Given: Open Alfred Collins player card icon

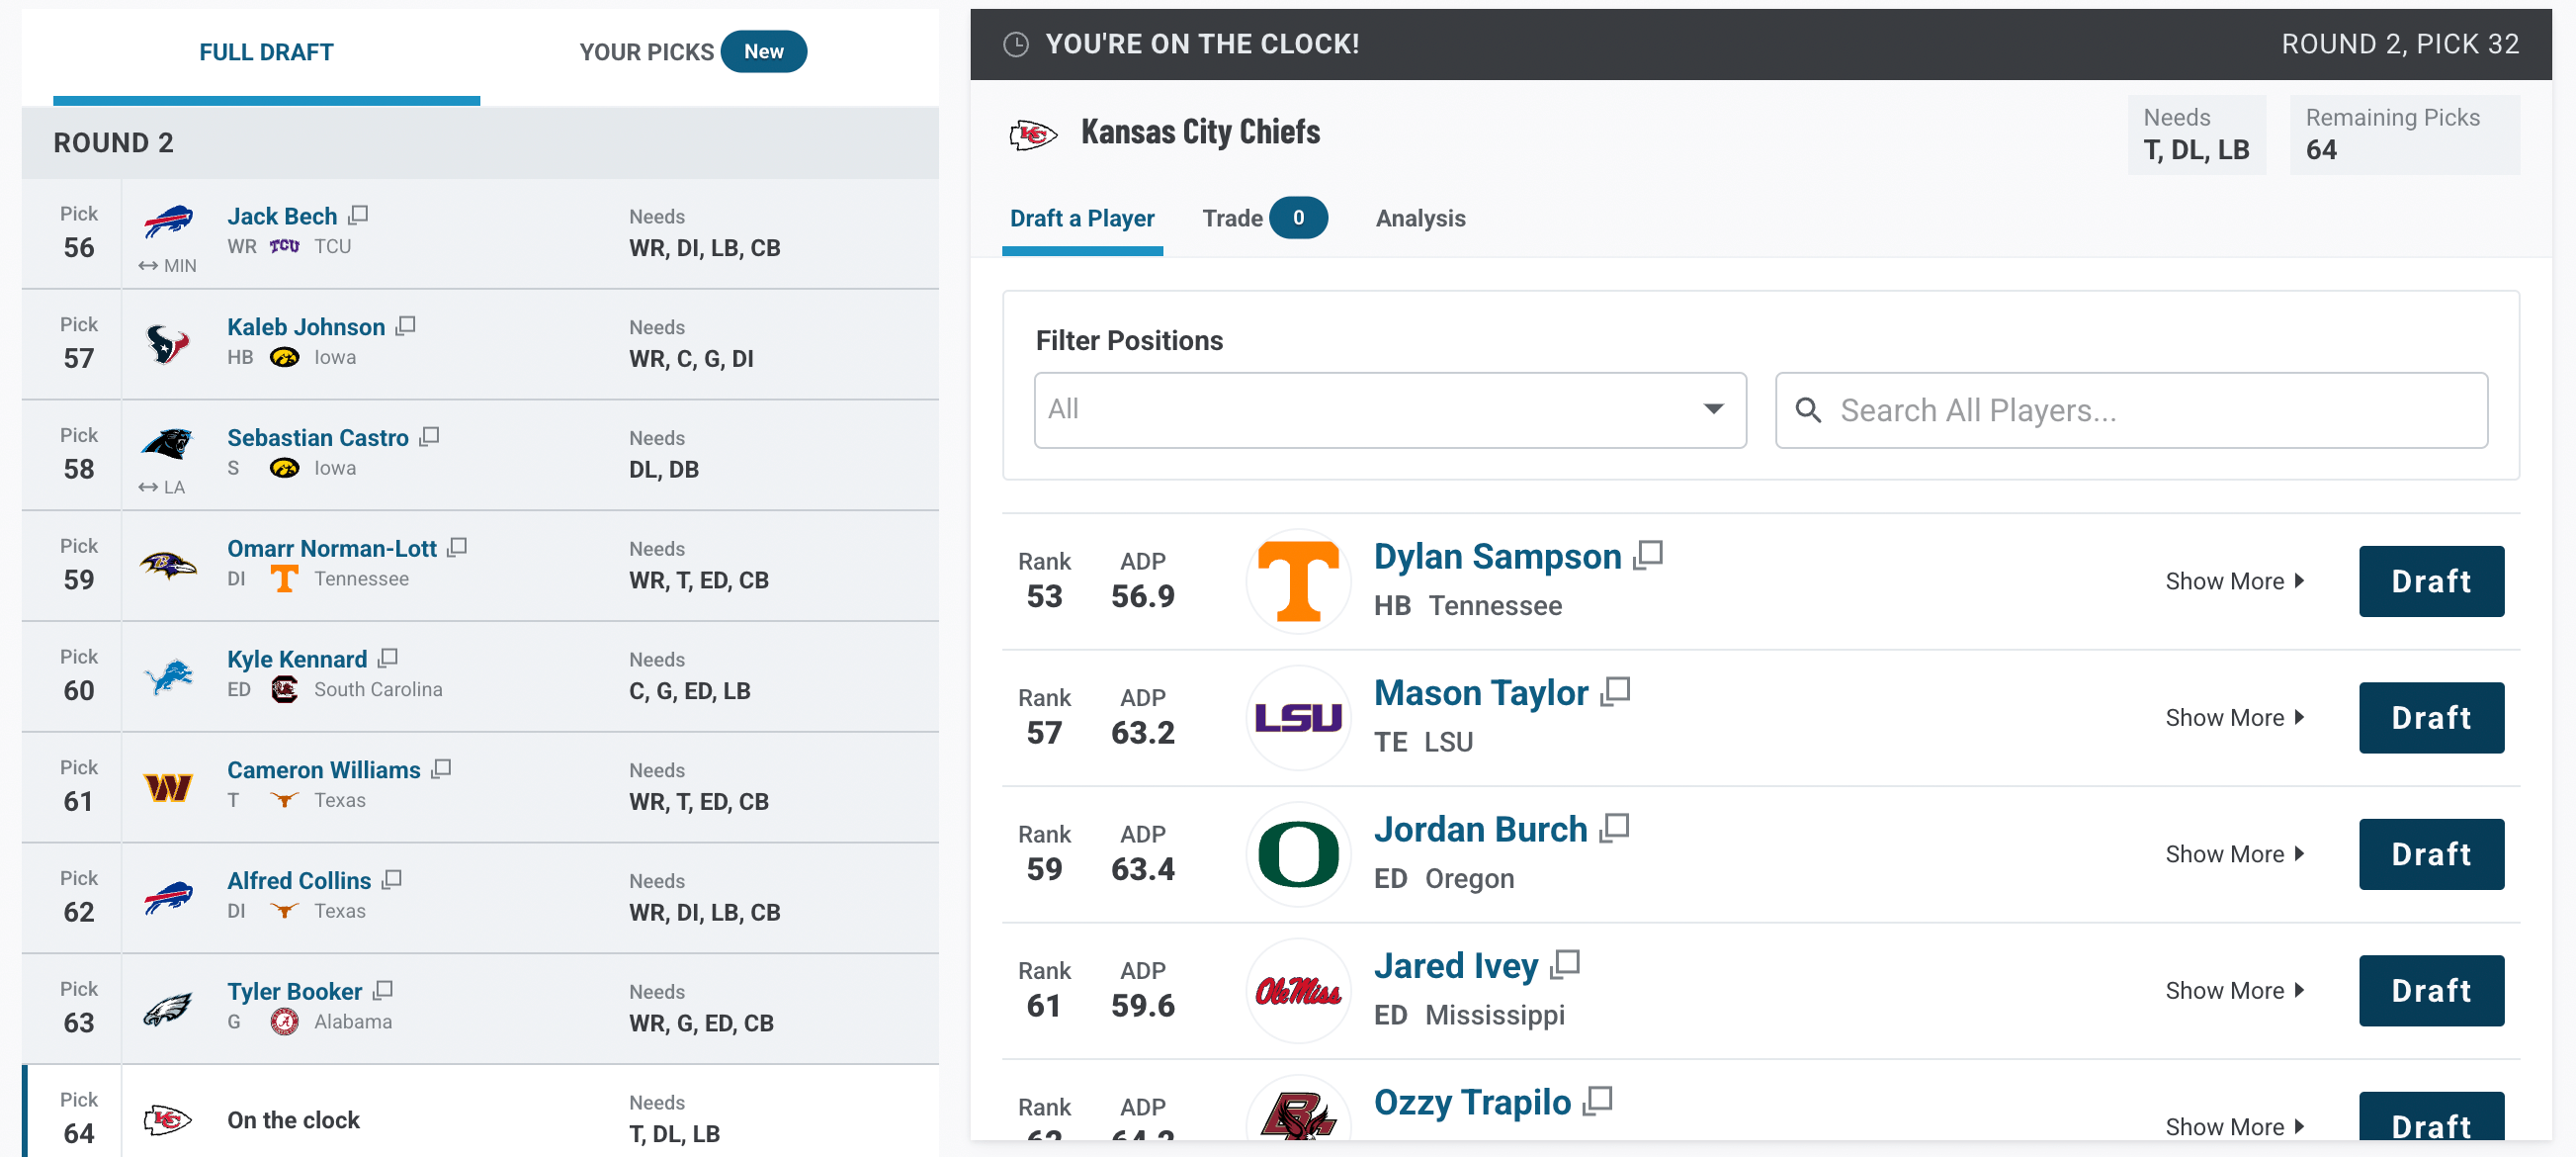Looking at the screenshot, I should (392, 880).
